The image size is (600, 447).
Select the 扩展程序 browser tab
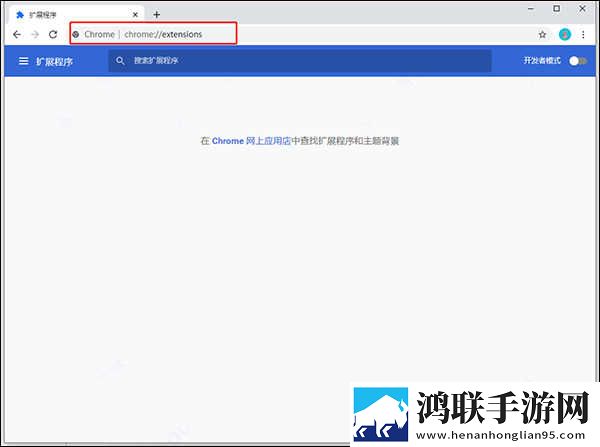(x=76, y=15)
